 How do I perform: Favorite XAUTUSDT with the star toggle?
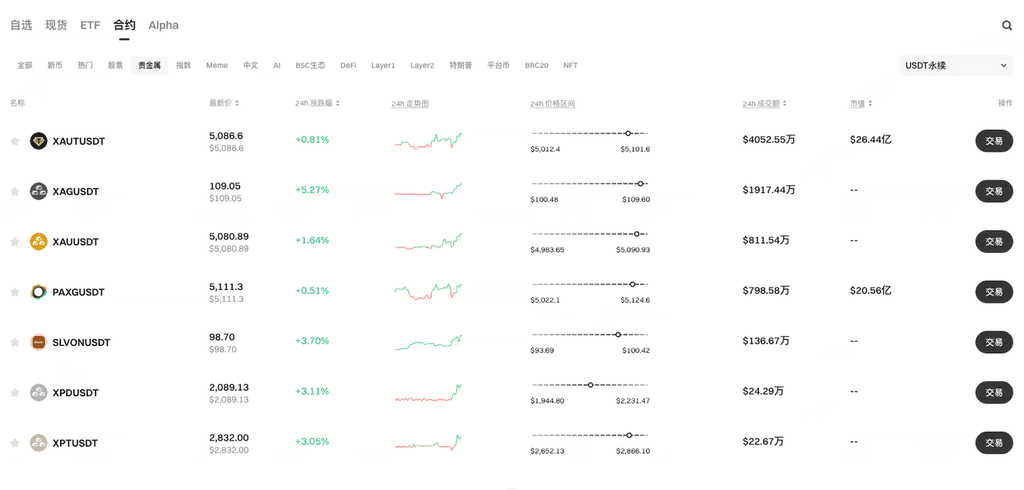click(15, 141)
